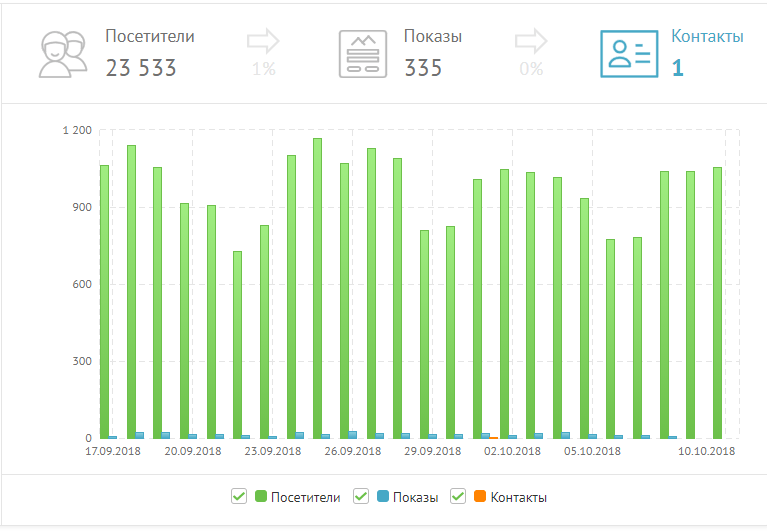Click the tallest green bar near 26.09.2018

pos(317,288)
